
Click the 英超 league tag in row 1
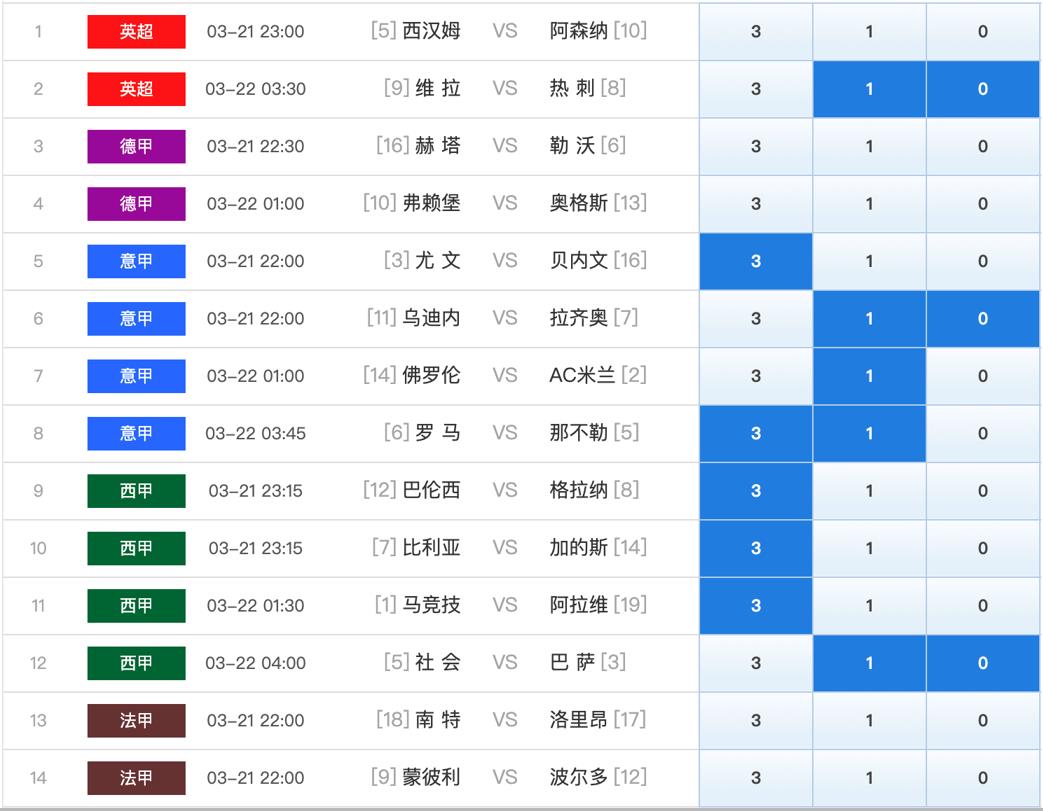click(x=136, y=31)
